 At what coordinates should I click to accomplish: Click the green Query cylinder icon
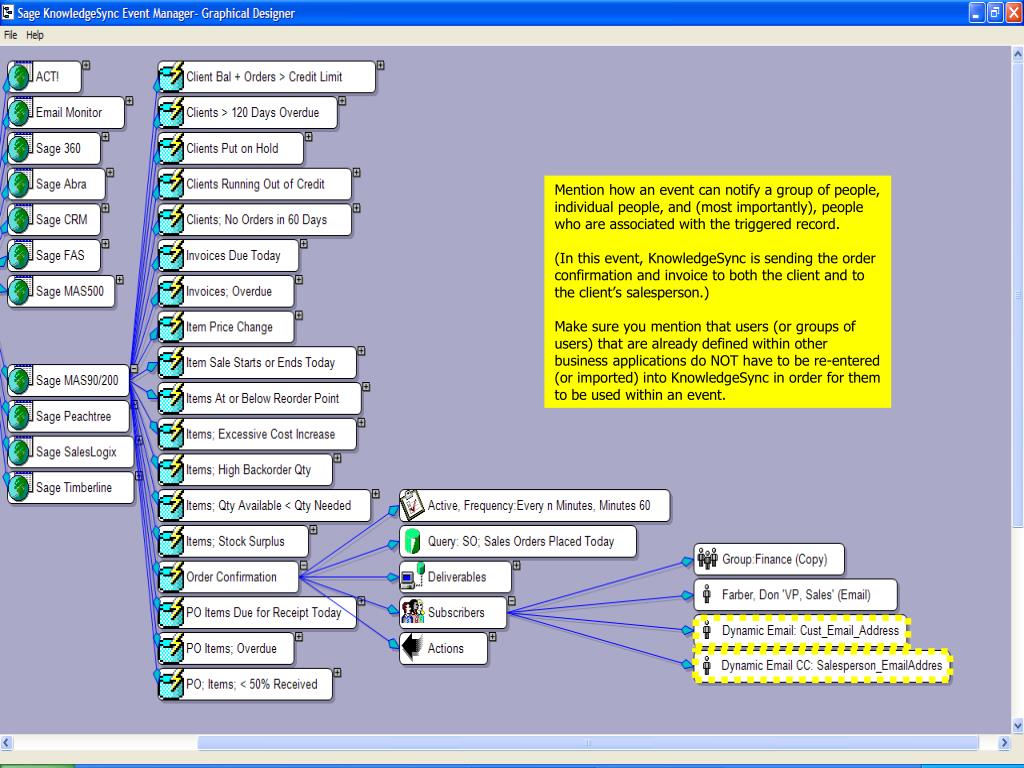[x=412, y=541]
